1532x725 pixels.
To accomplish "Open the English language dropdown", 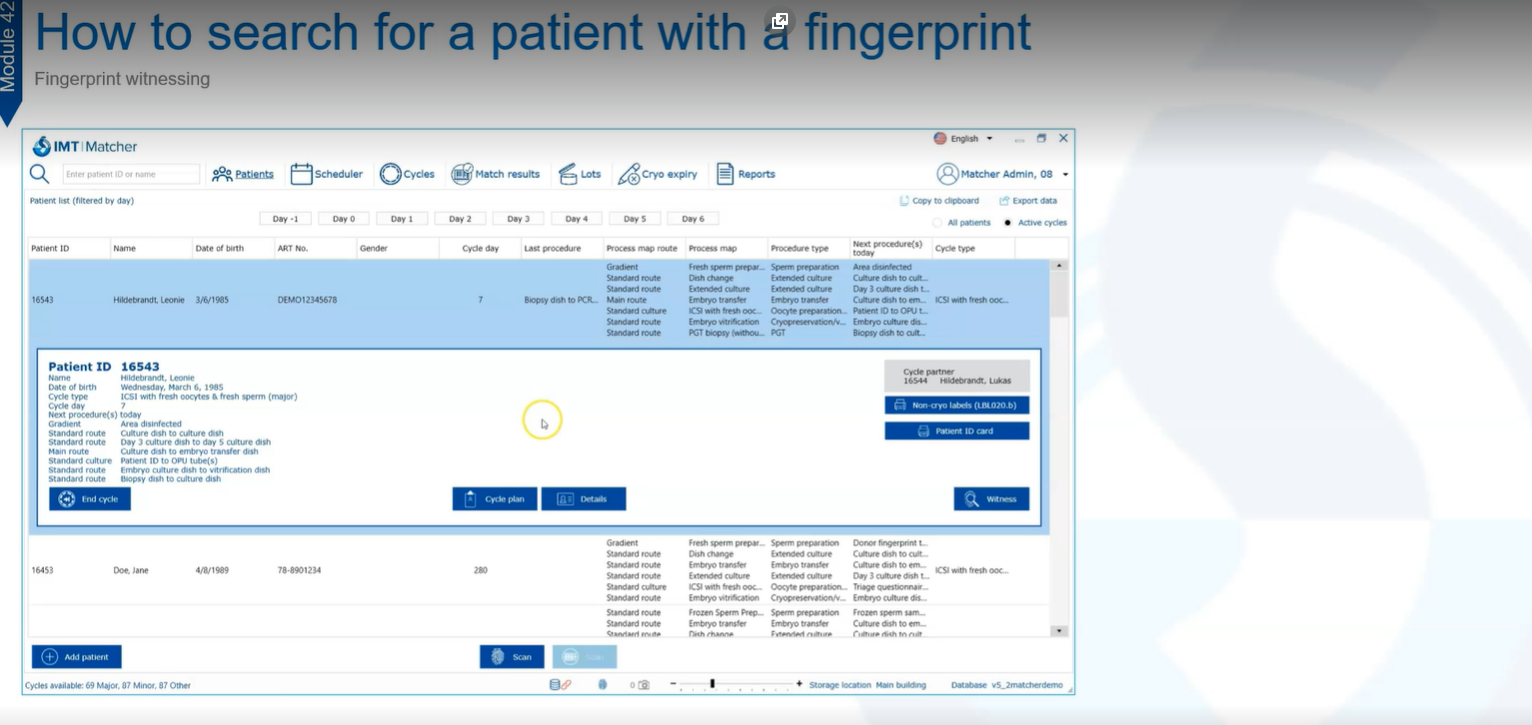I will pyautogui.click(x=964, y=139).
